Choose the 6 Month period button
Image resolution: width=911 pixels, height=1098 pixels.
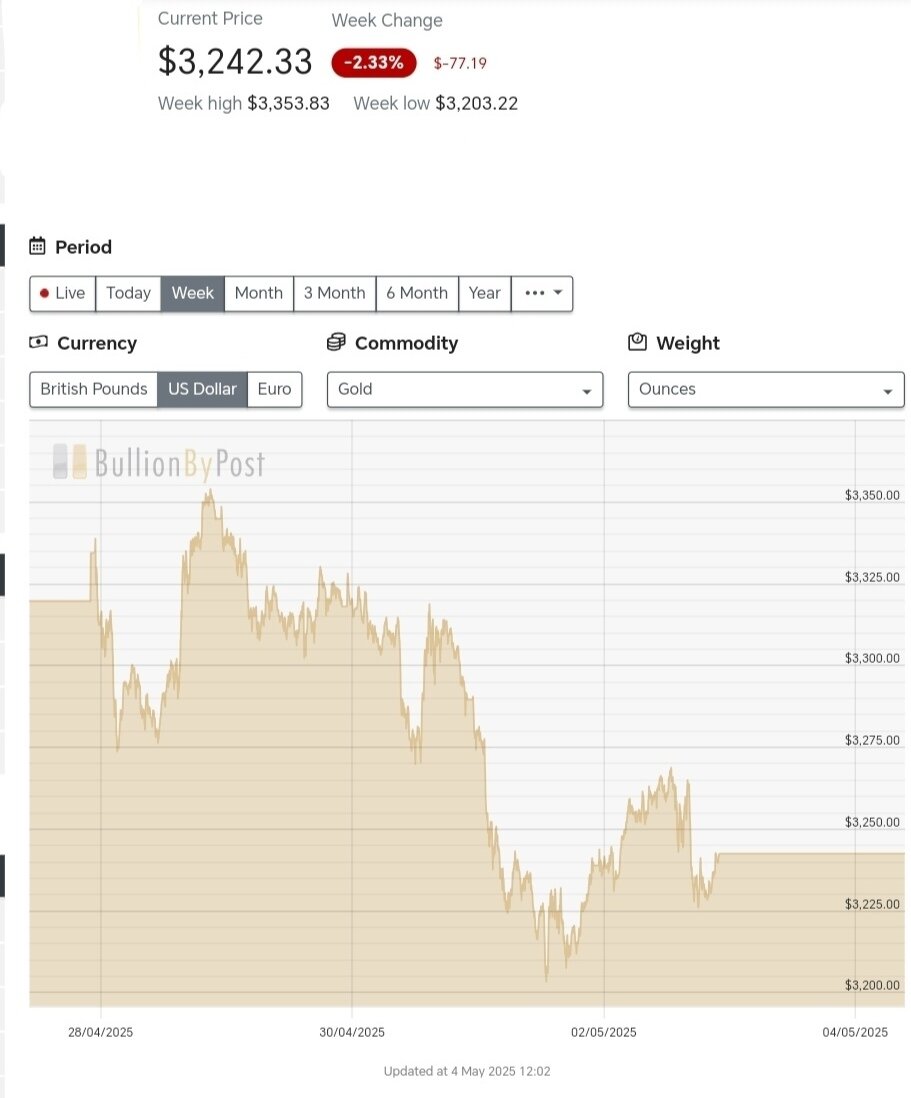[416, 293]
